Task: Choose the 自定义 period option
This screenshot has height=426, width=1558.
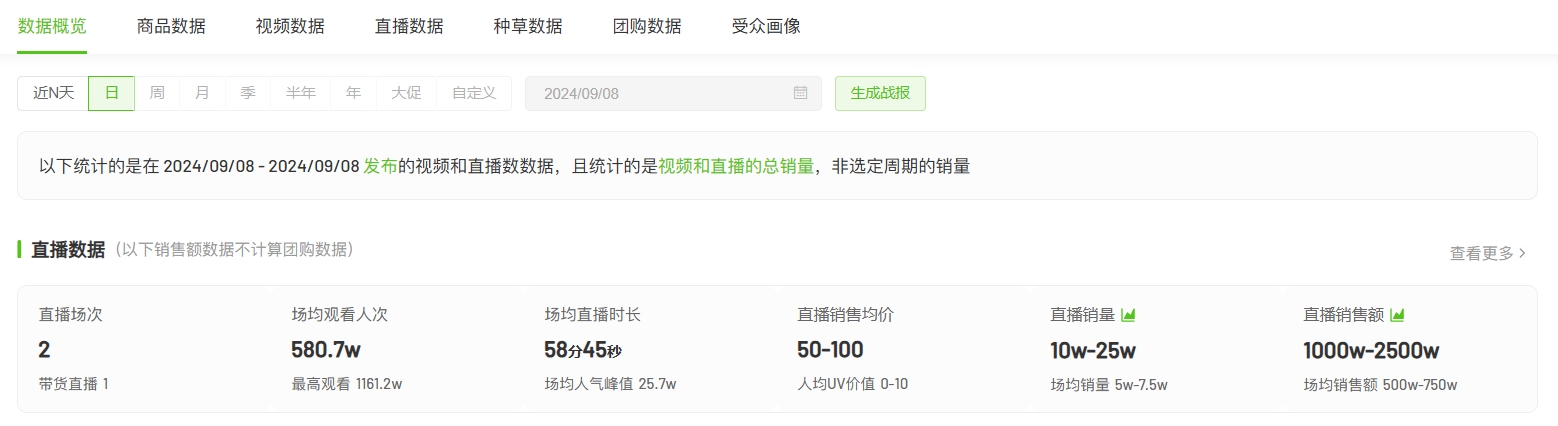Action: [474, 93]
